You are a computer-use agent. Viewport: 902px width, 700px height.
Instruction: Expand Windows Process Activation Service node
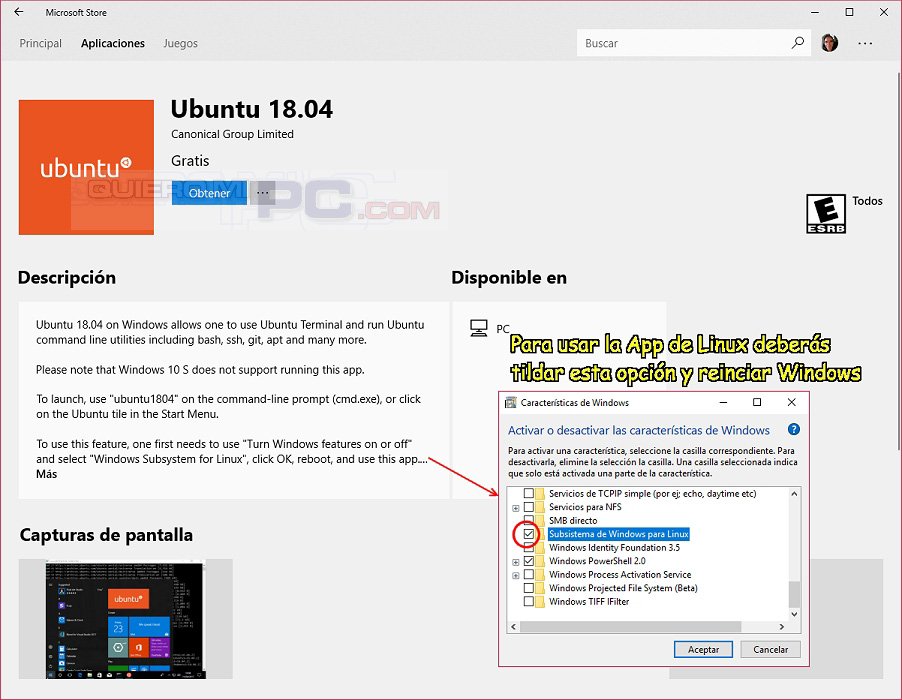pos(515,575)
